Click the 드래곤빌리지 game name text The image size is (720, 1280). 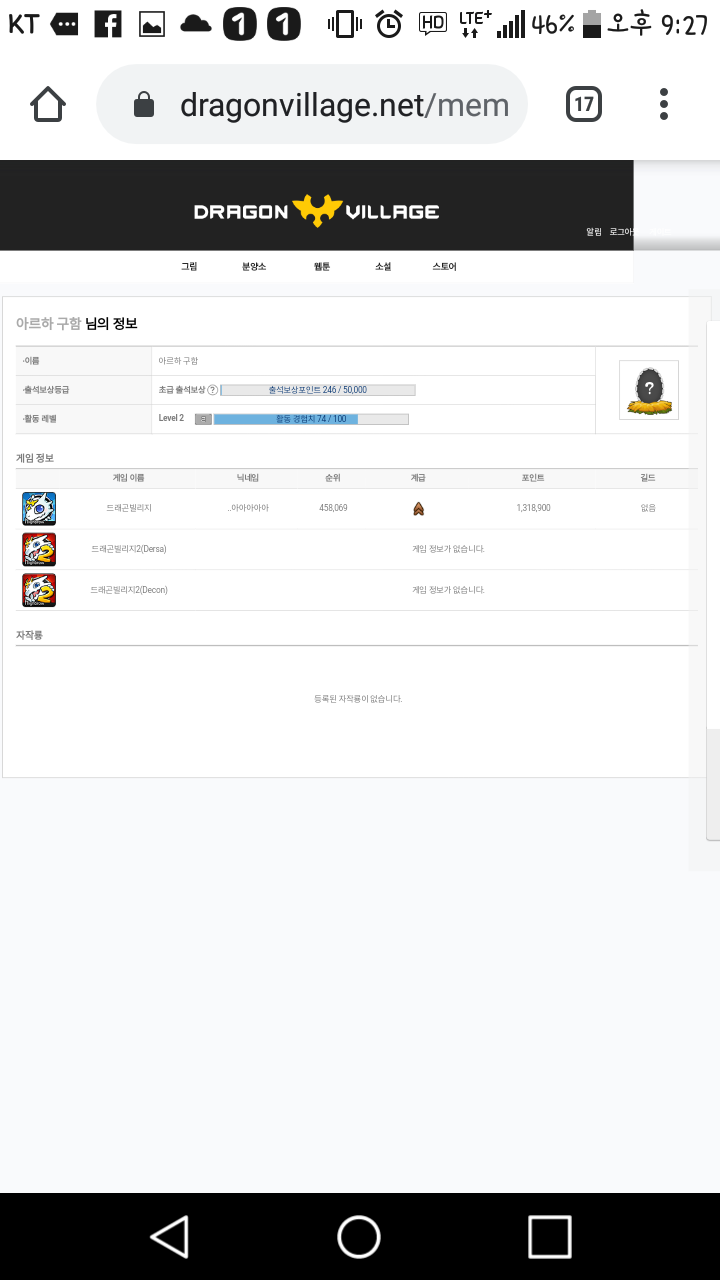coord(128,508)
